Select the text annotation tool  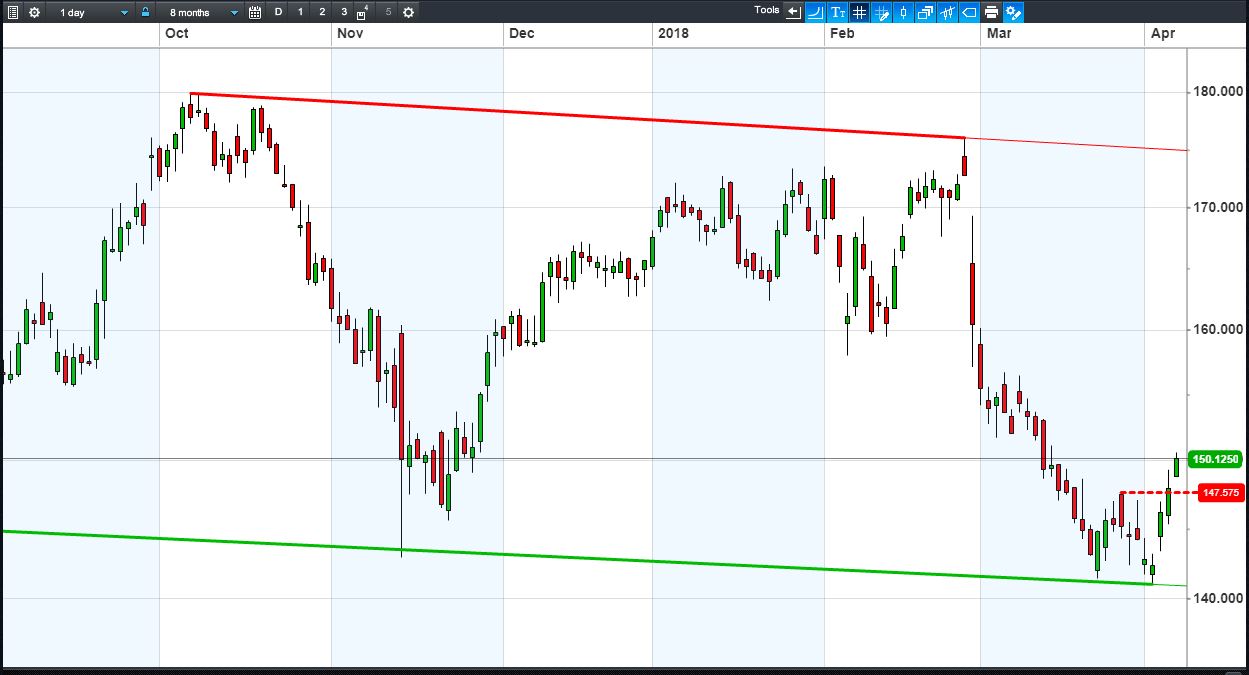838,12
